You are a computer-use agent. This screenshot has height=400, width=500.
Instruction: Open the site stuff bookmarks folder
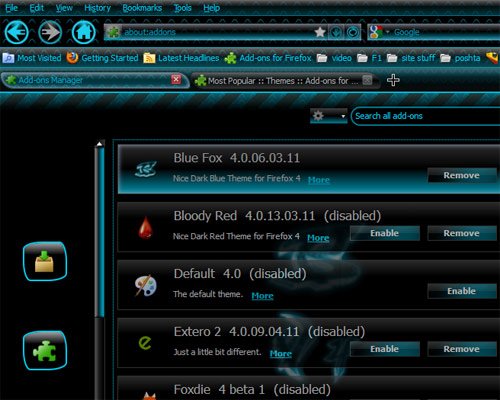point(411,58)
